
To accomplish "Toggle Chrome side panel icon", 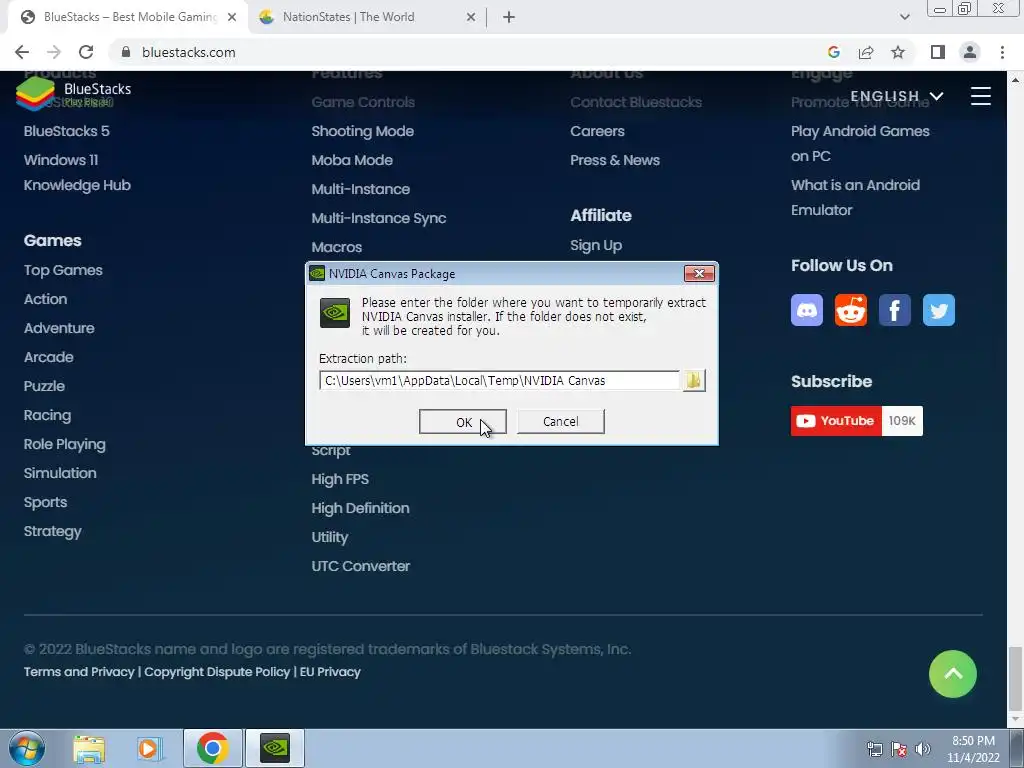I will click(938, 52).
